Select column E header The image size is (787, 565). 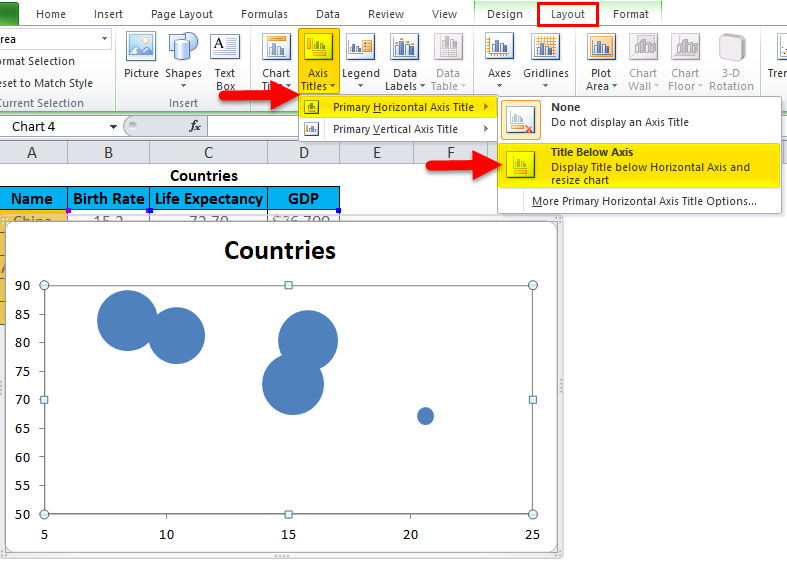click(x=376, y=153)
